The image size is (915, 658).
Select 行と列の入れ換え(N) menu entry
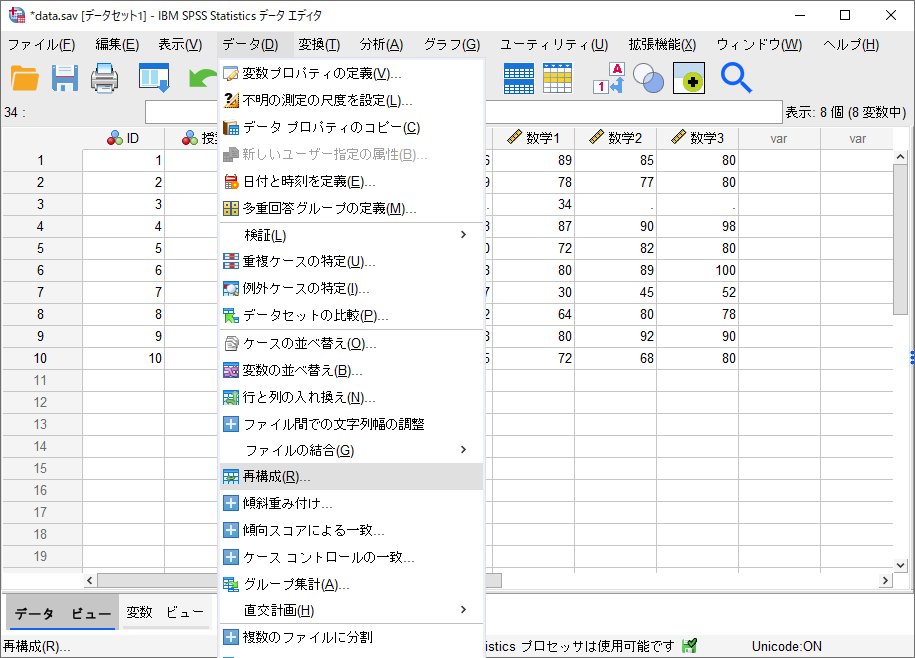tap(351, 397)
